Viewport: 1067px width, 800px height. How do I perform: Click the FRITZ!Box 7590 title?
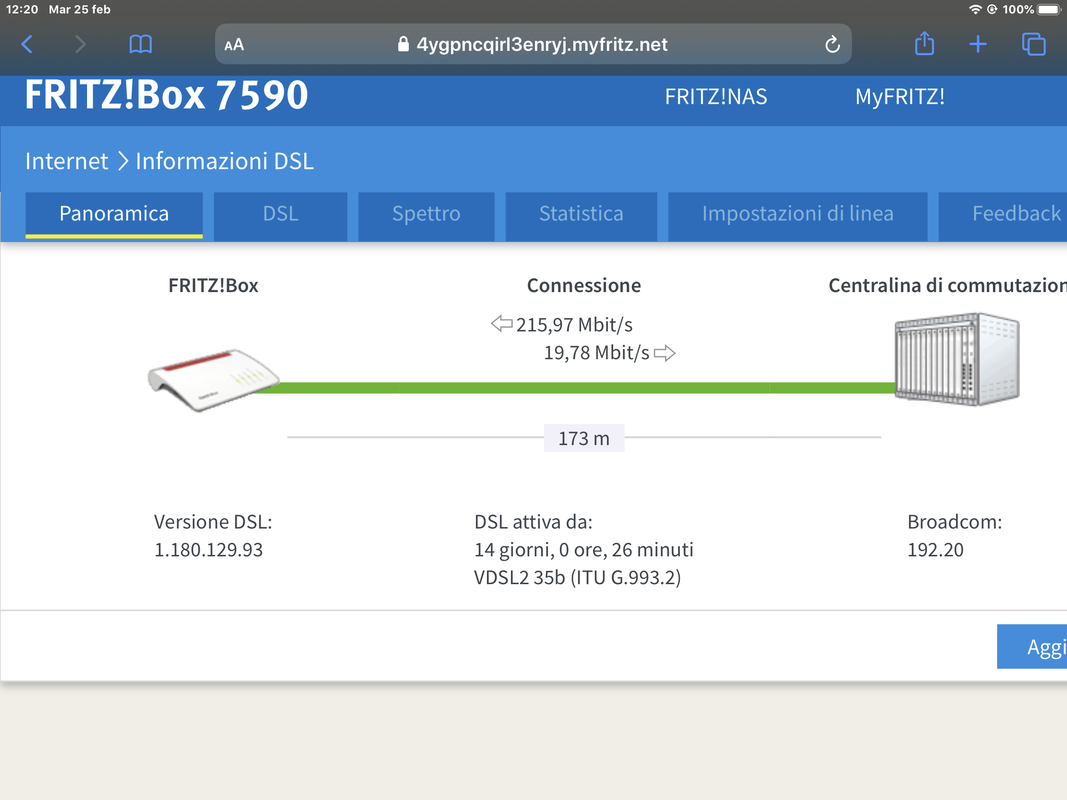(x=167, y=95)
